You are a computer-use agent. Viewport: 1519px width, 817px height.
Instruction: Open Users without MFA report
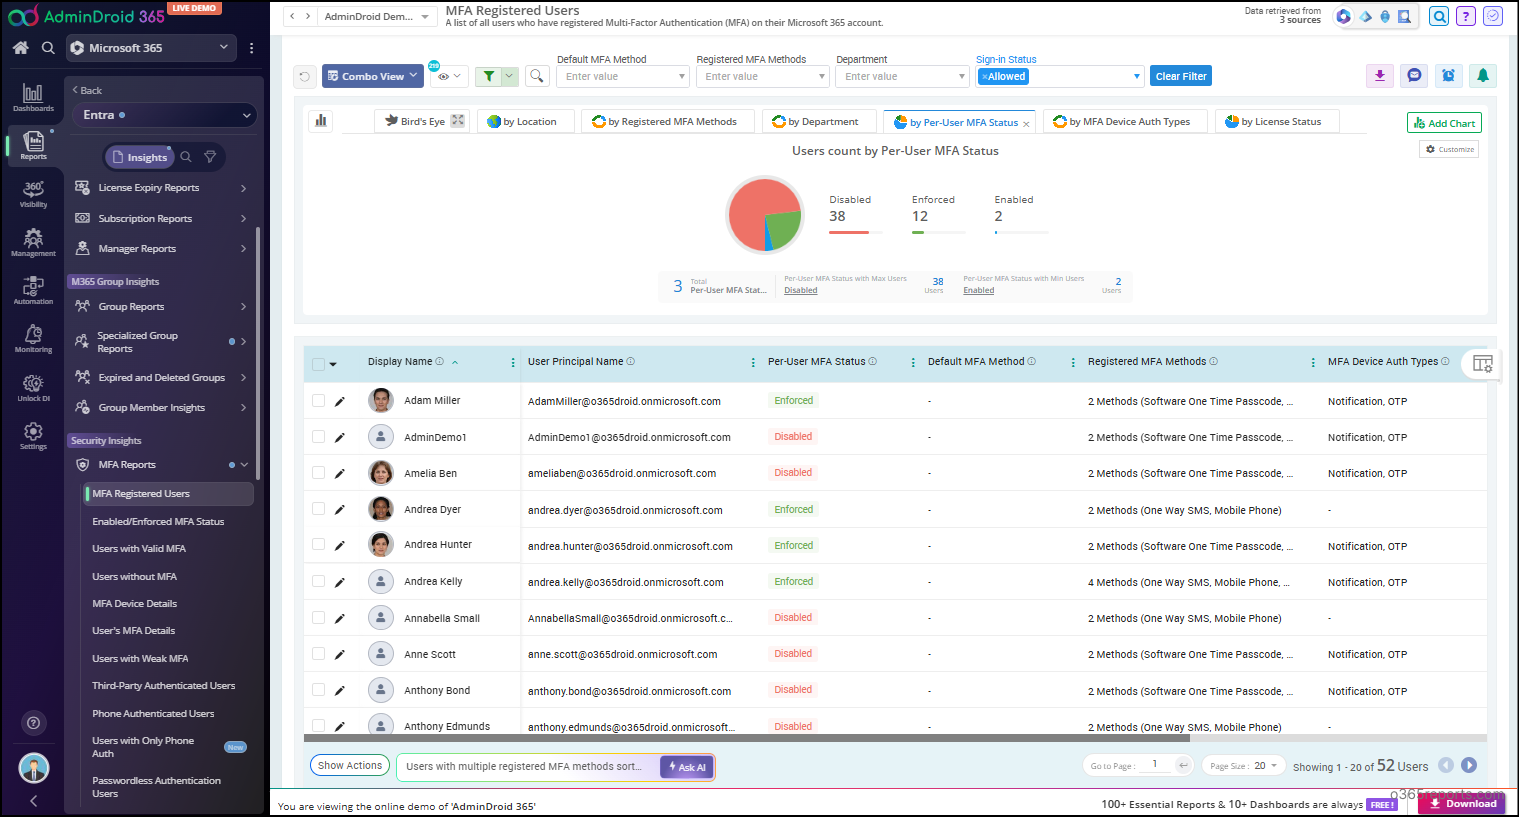134,576
